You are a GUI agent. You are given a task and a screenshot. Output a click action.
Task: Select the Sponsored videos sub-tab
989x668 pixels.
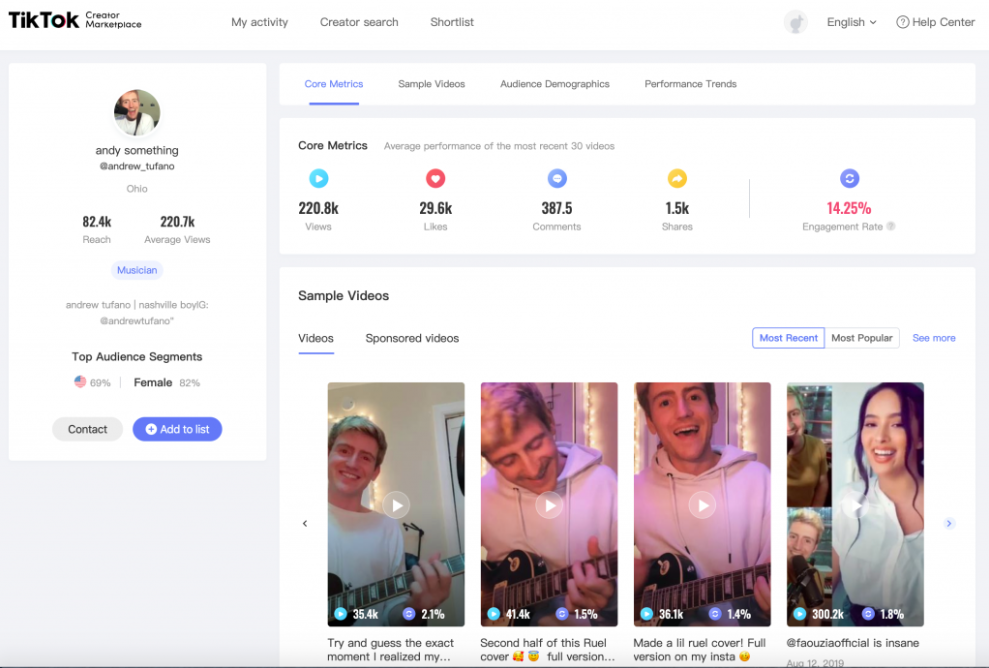pos(412,338)
